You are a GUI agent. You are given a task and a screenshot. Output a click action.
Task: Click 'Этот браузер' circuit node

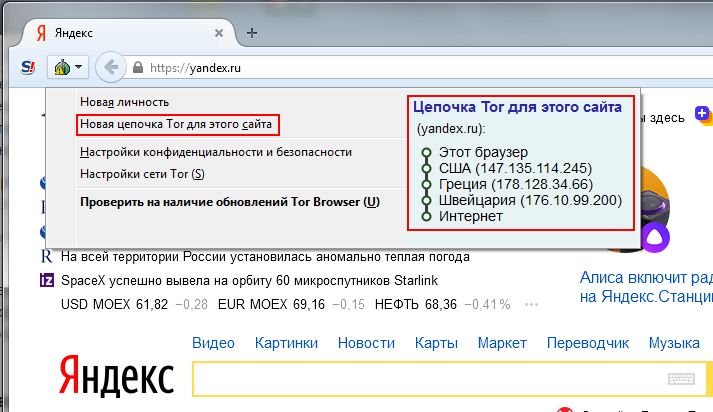click(483, 152)
